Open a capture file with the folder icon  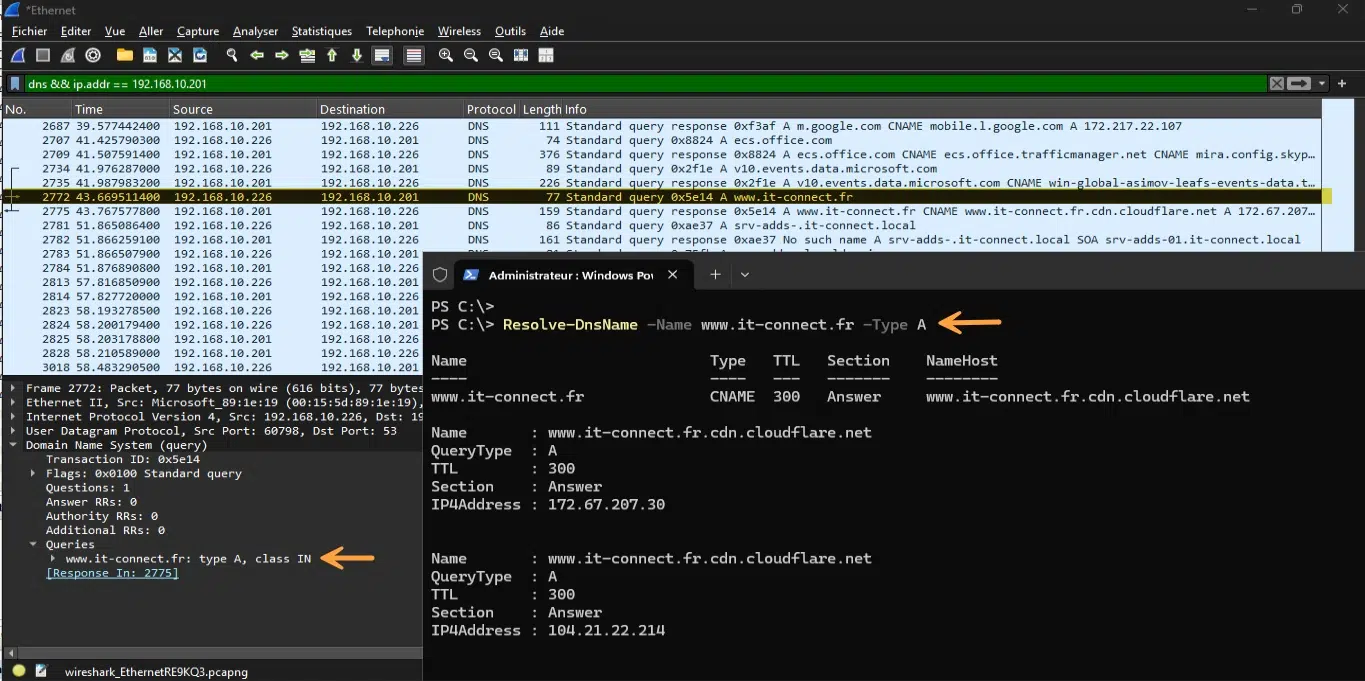pos(125,55)
